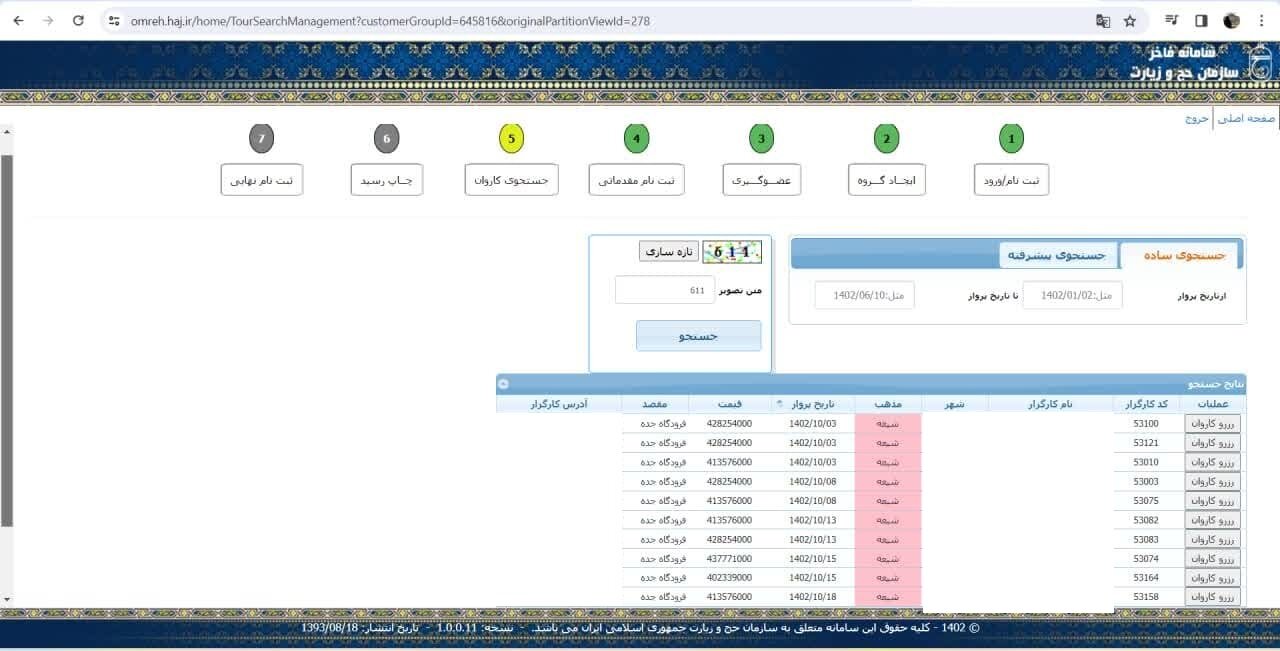Click the خروج logout link

pyautogui.click(x=1197, y=118)
